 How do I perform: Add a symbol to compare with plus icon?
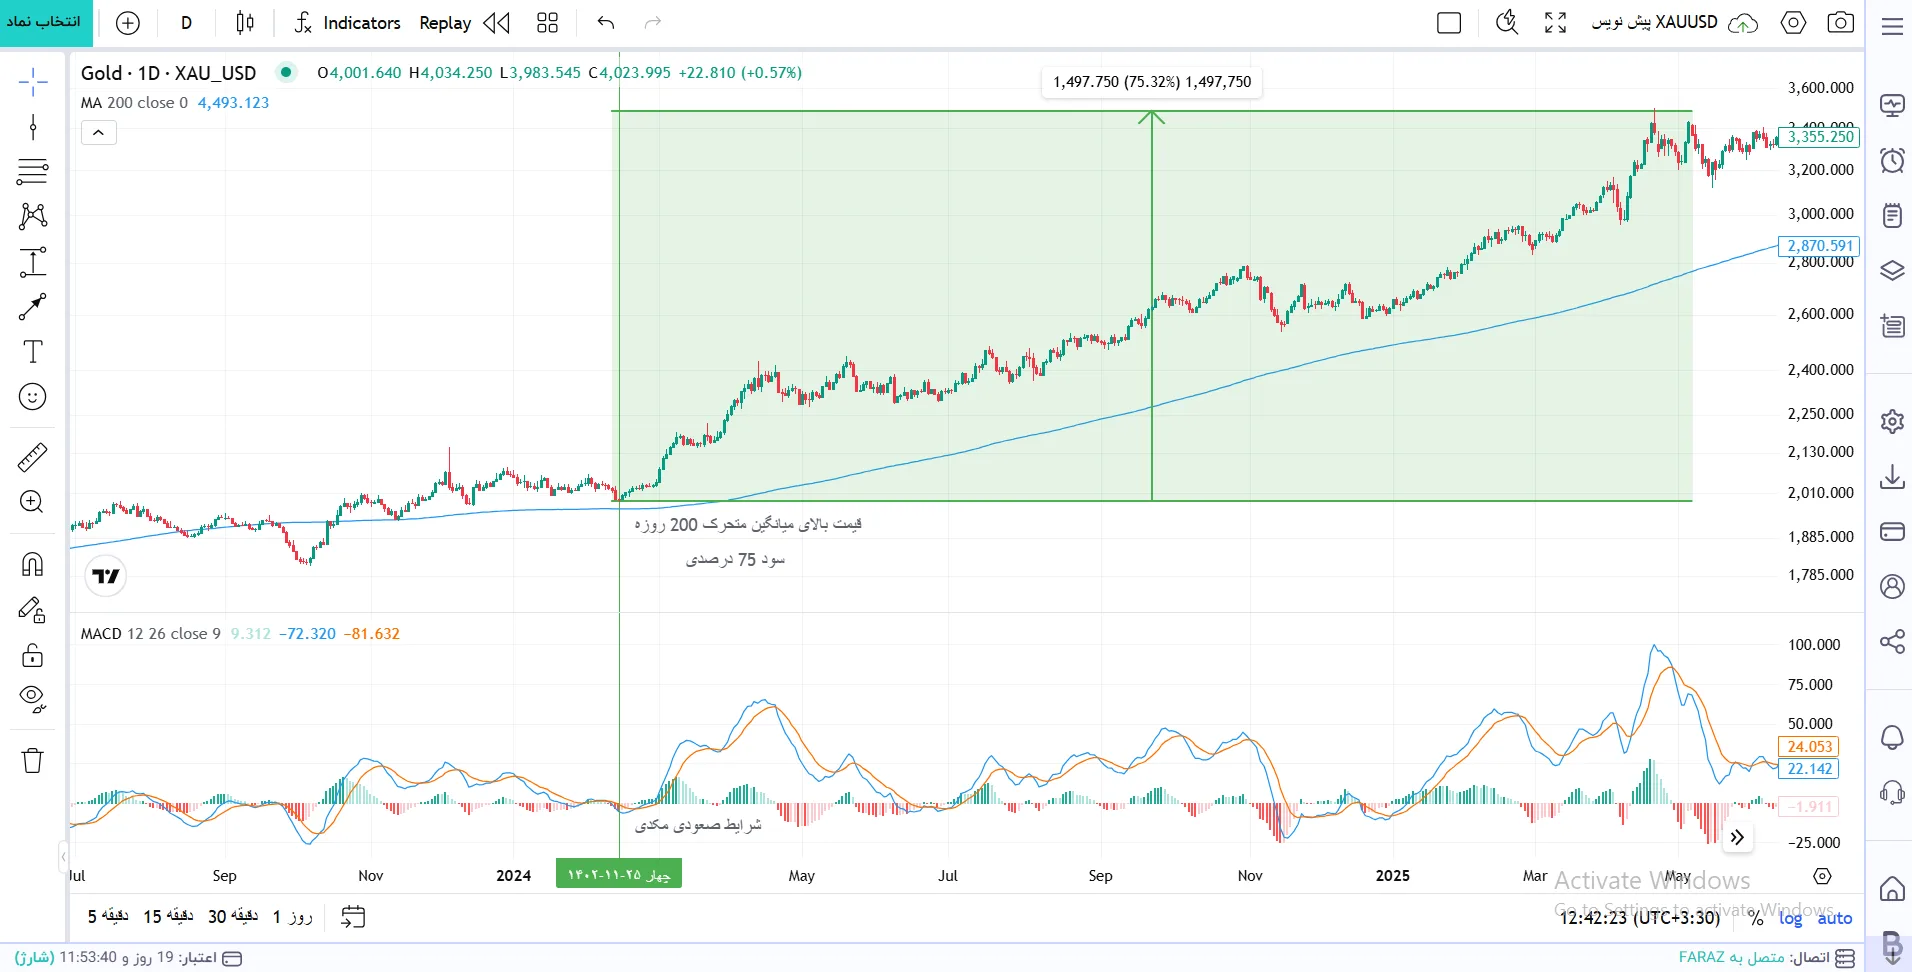click(128, 23)
